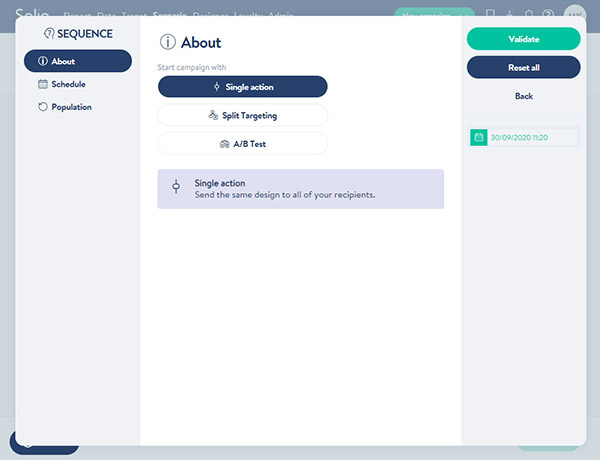Open the Population section
600x460 pixels.
78,107
